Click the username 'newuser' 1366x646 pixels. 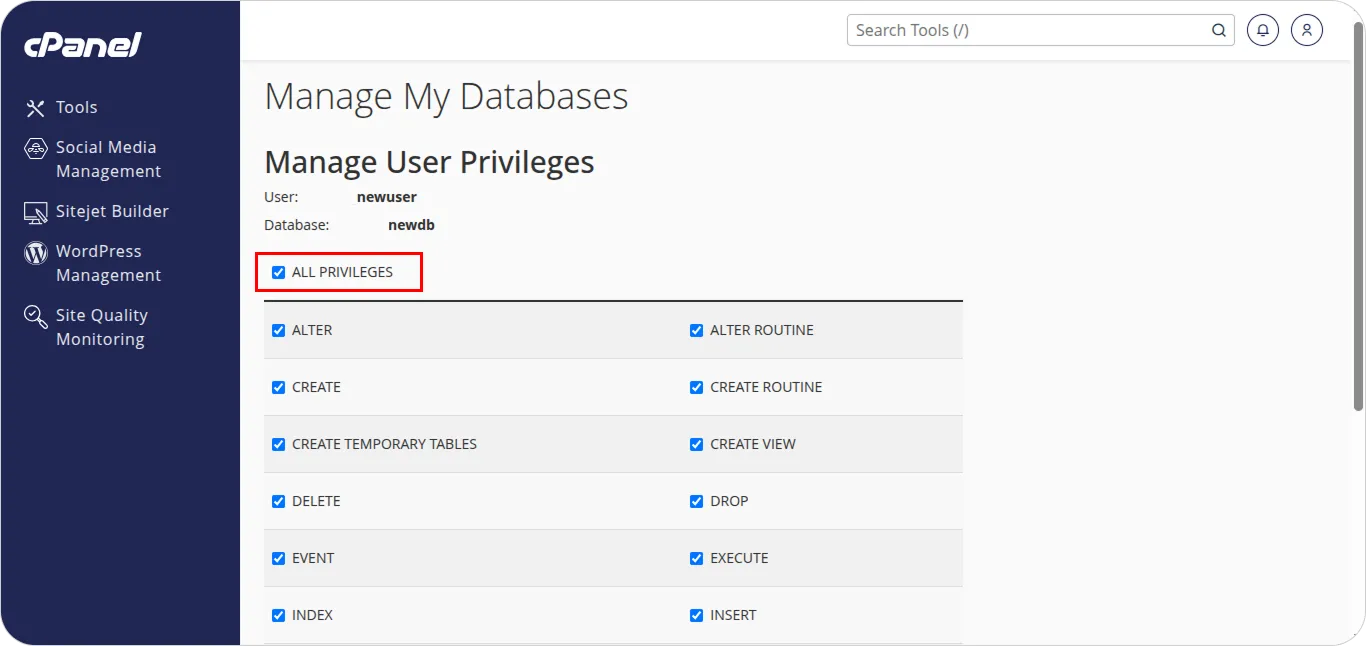click(x=387, y=197)
